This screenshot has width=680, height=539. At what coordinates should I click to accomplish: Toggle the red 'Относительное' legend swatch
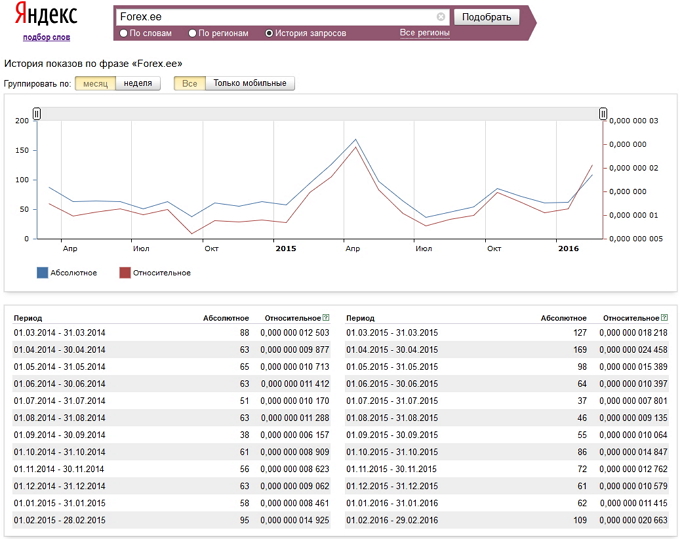click(125, 273)
